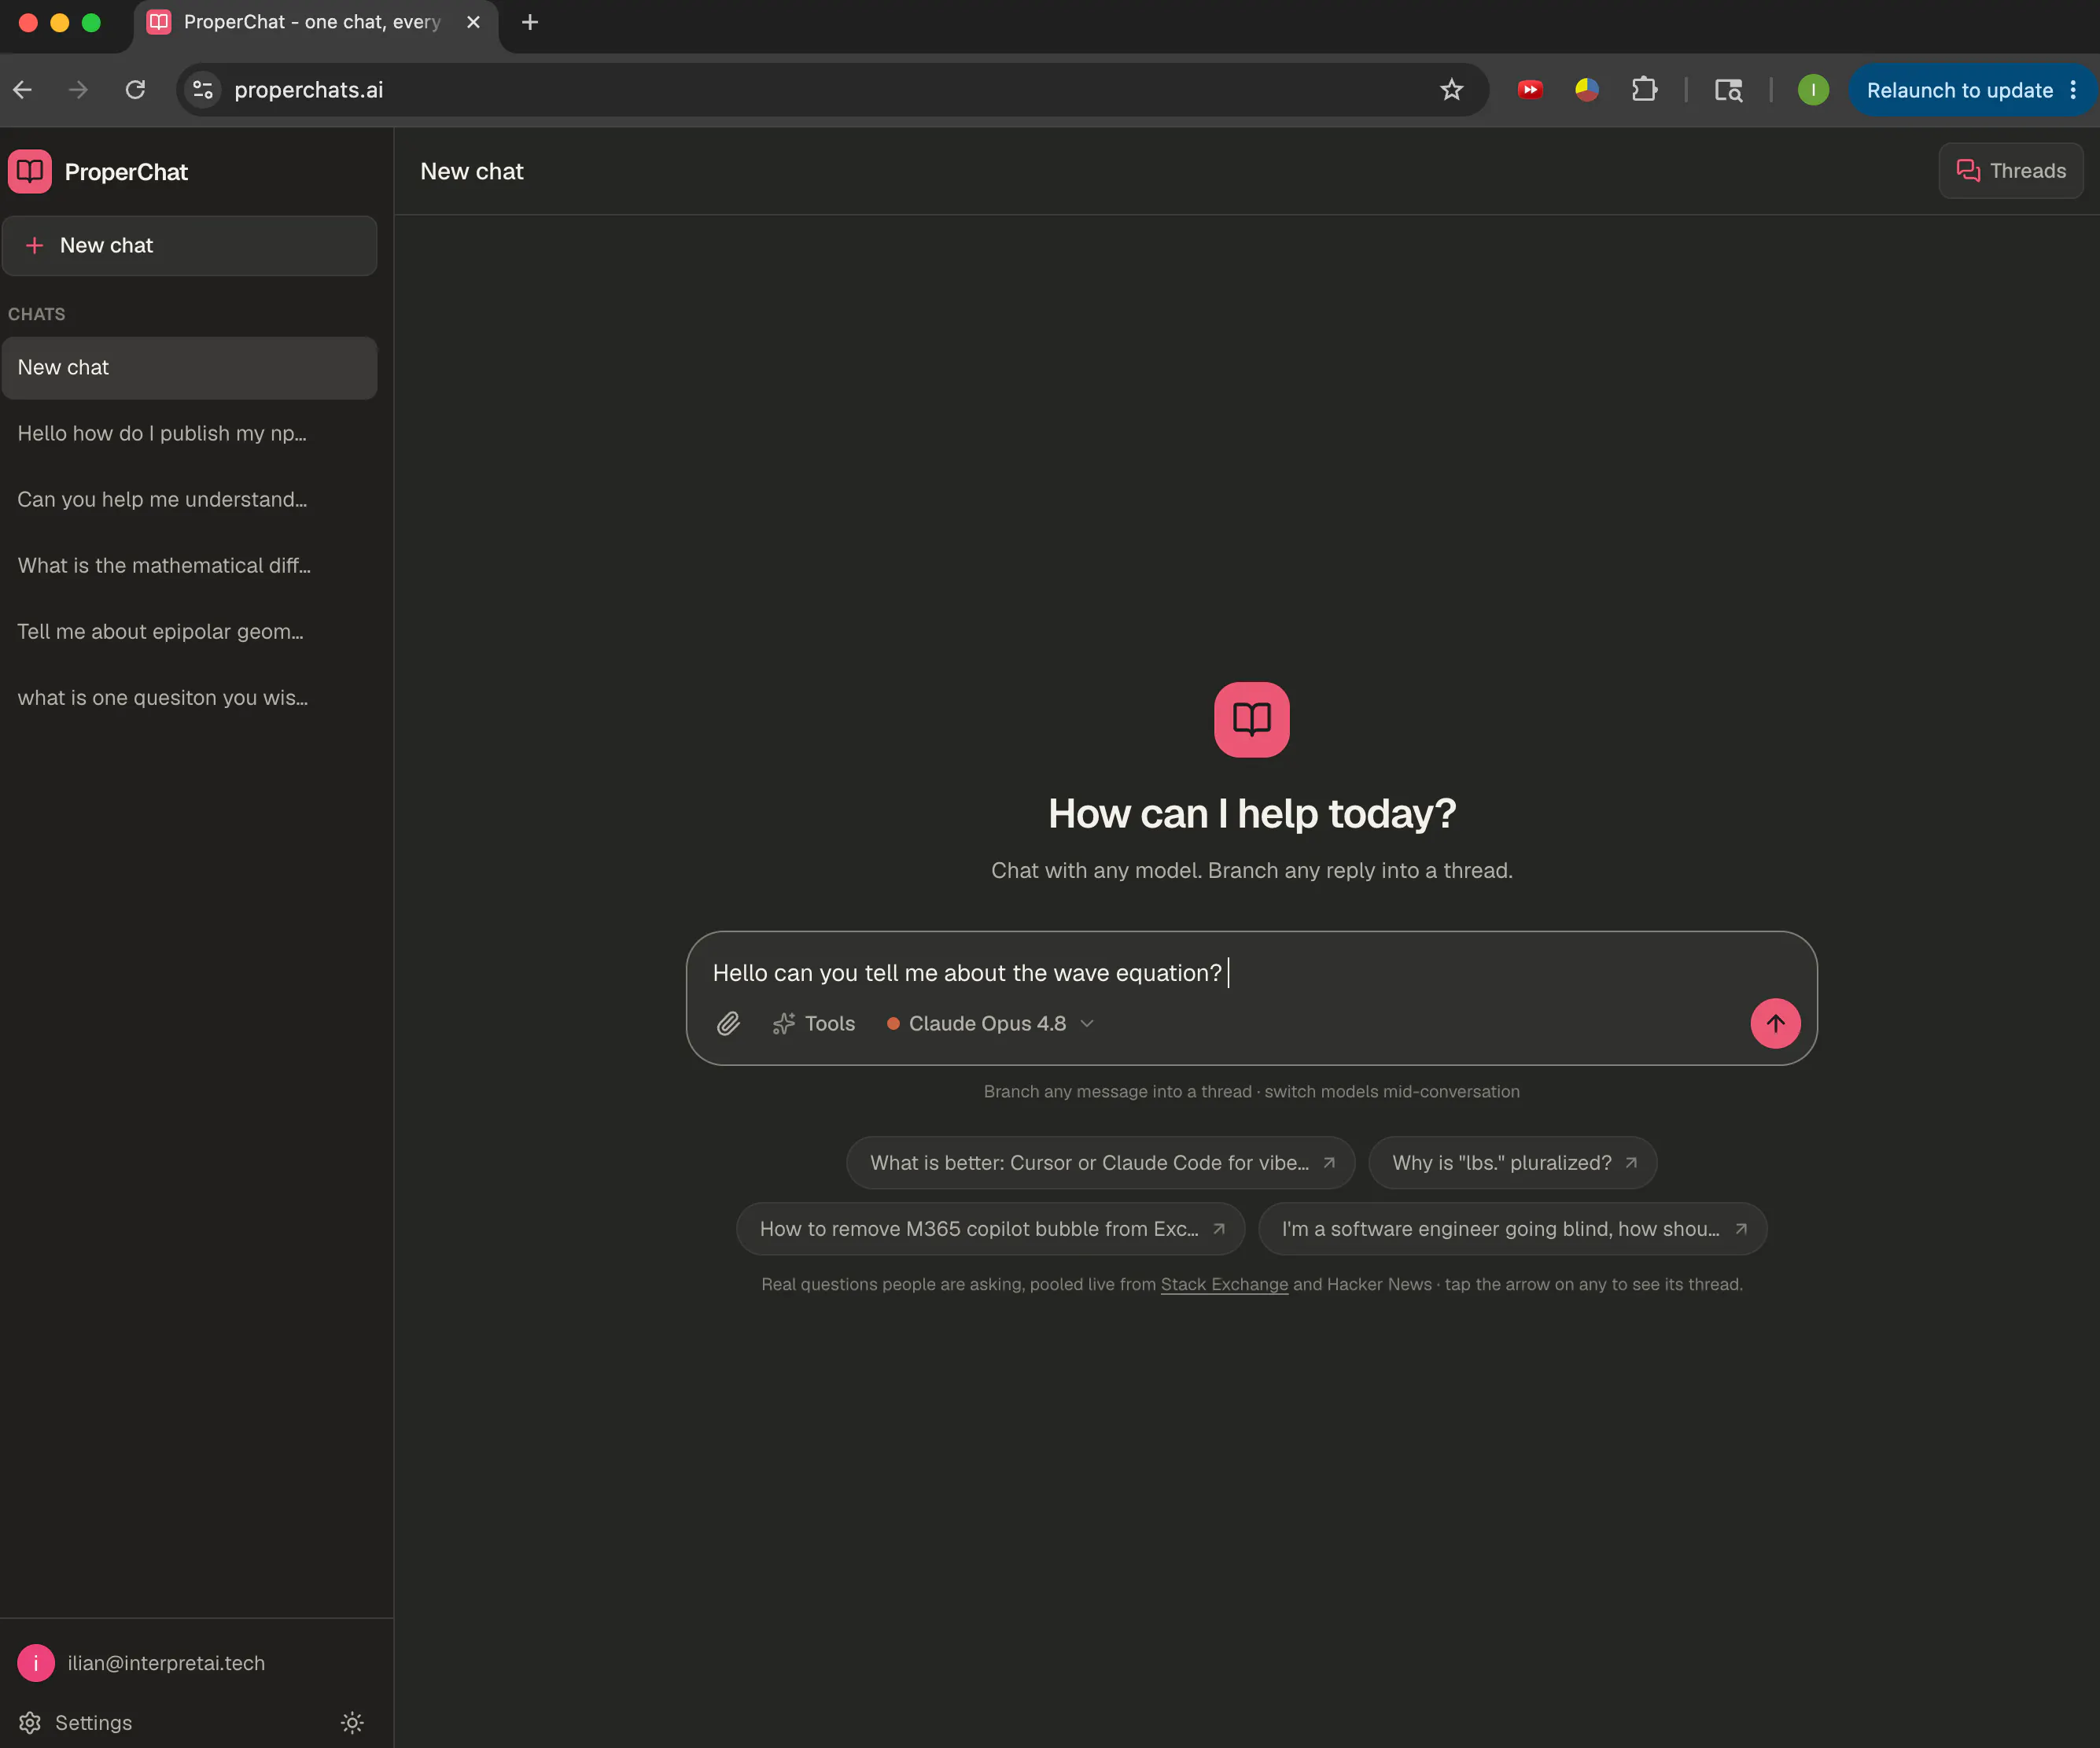Viewport: 2100px width, 1748px height.
Task: Open chat 'what is one quesiton you wis…'
Action: pos(190,698)
